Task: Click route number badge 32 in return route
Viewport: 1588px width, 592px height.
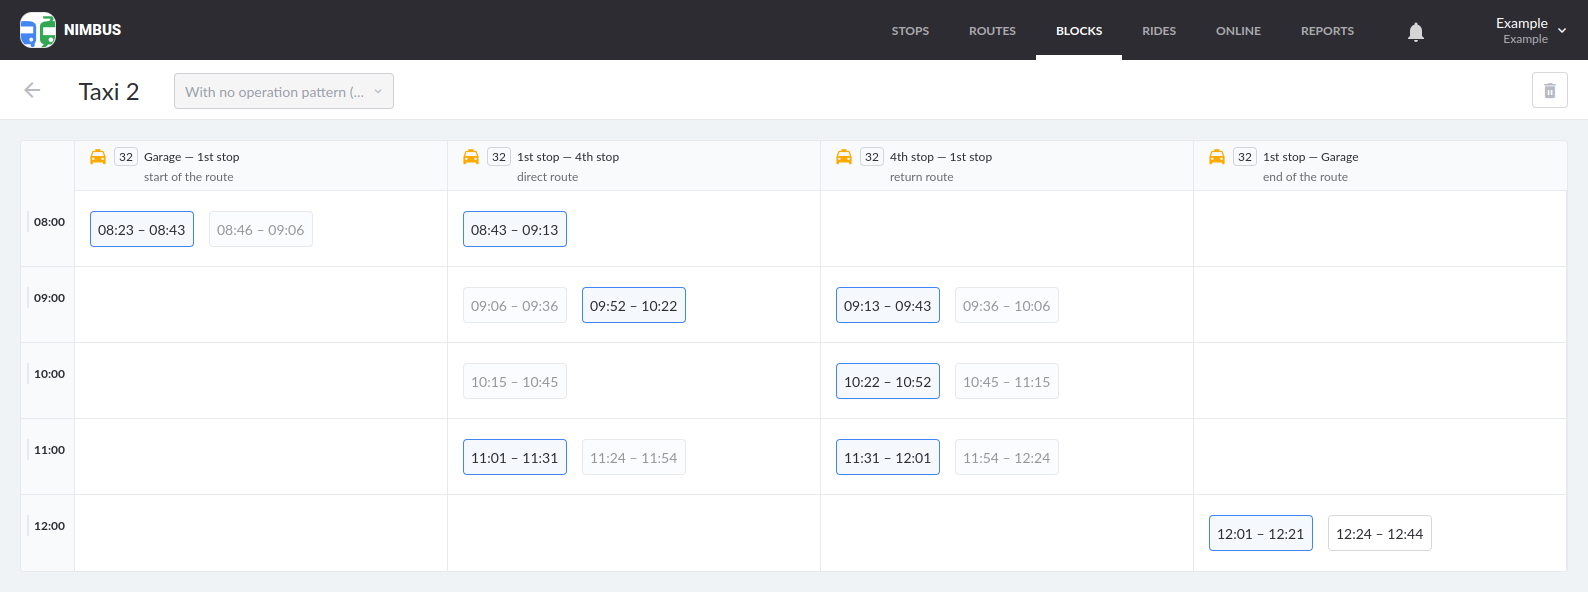Action: point(872,157)
